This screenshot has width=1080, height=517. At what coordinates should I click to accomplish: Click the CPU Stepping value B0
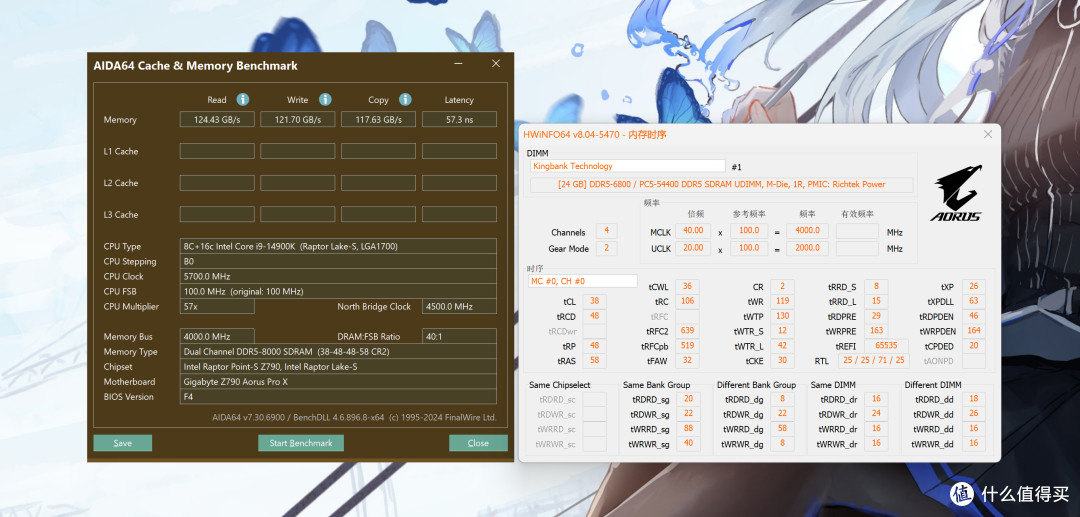coord(338,262)
